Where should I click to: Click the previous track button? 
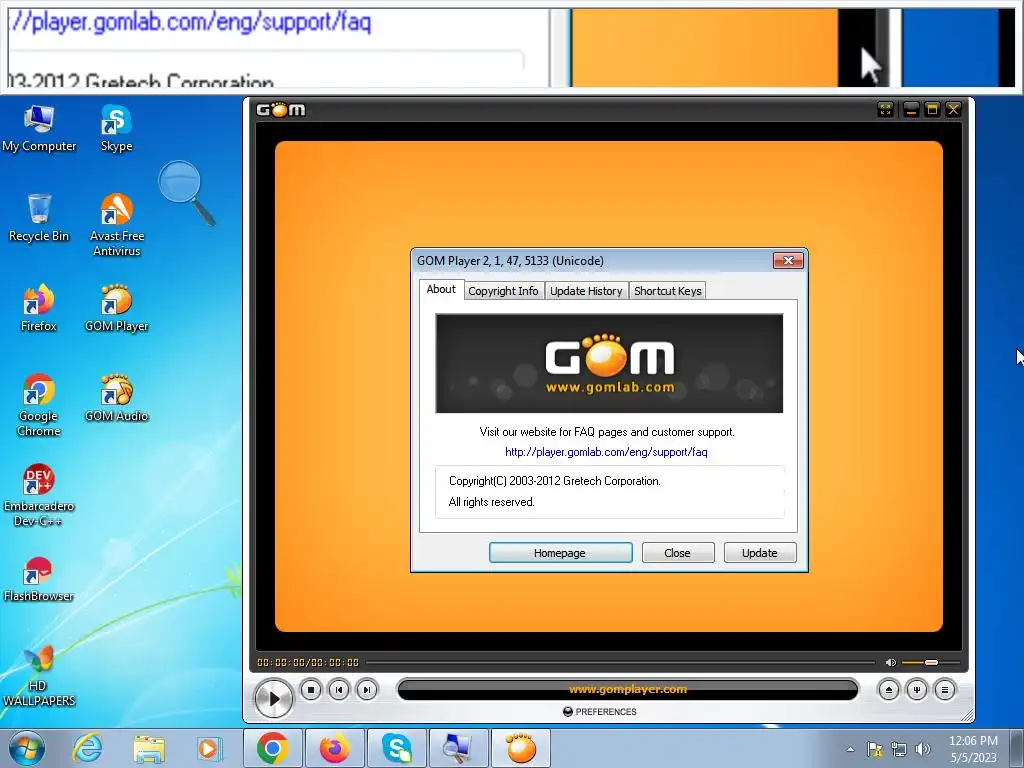coord(339,690)
